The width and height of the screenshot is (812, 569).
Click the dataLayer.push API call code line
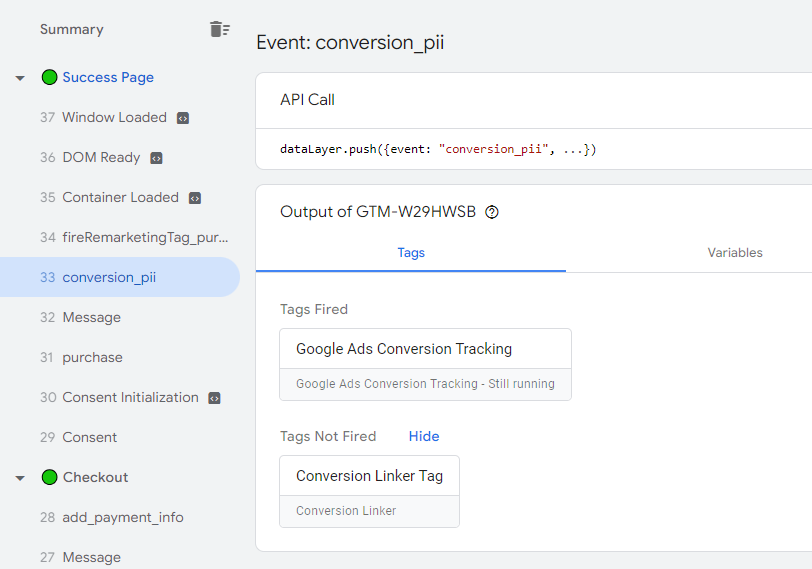pos(438,150)
